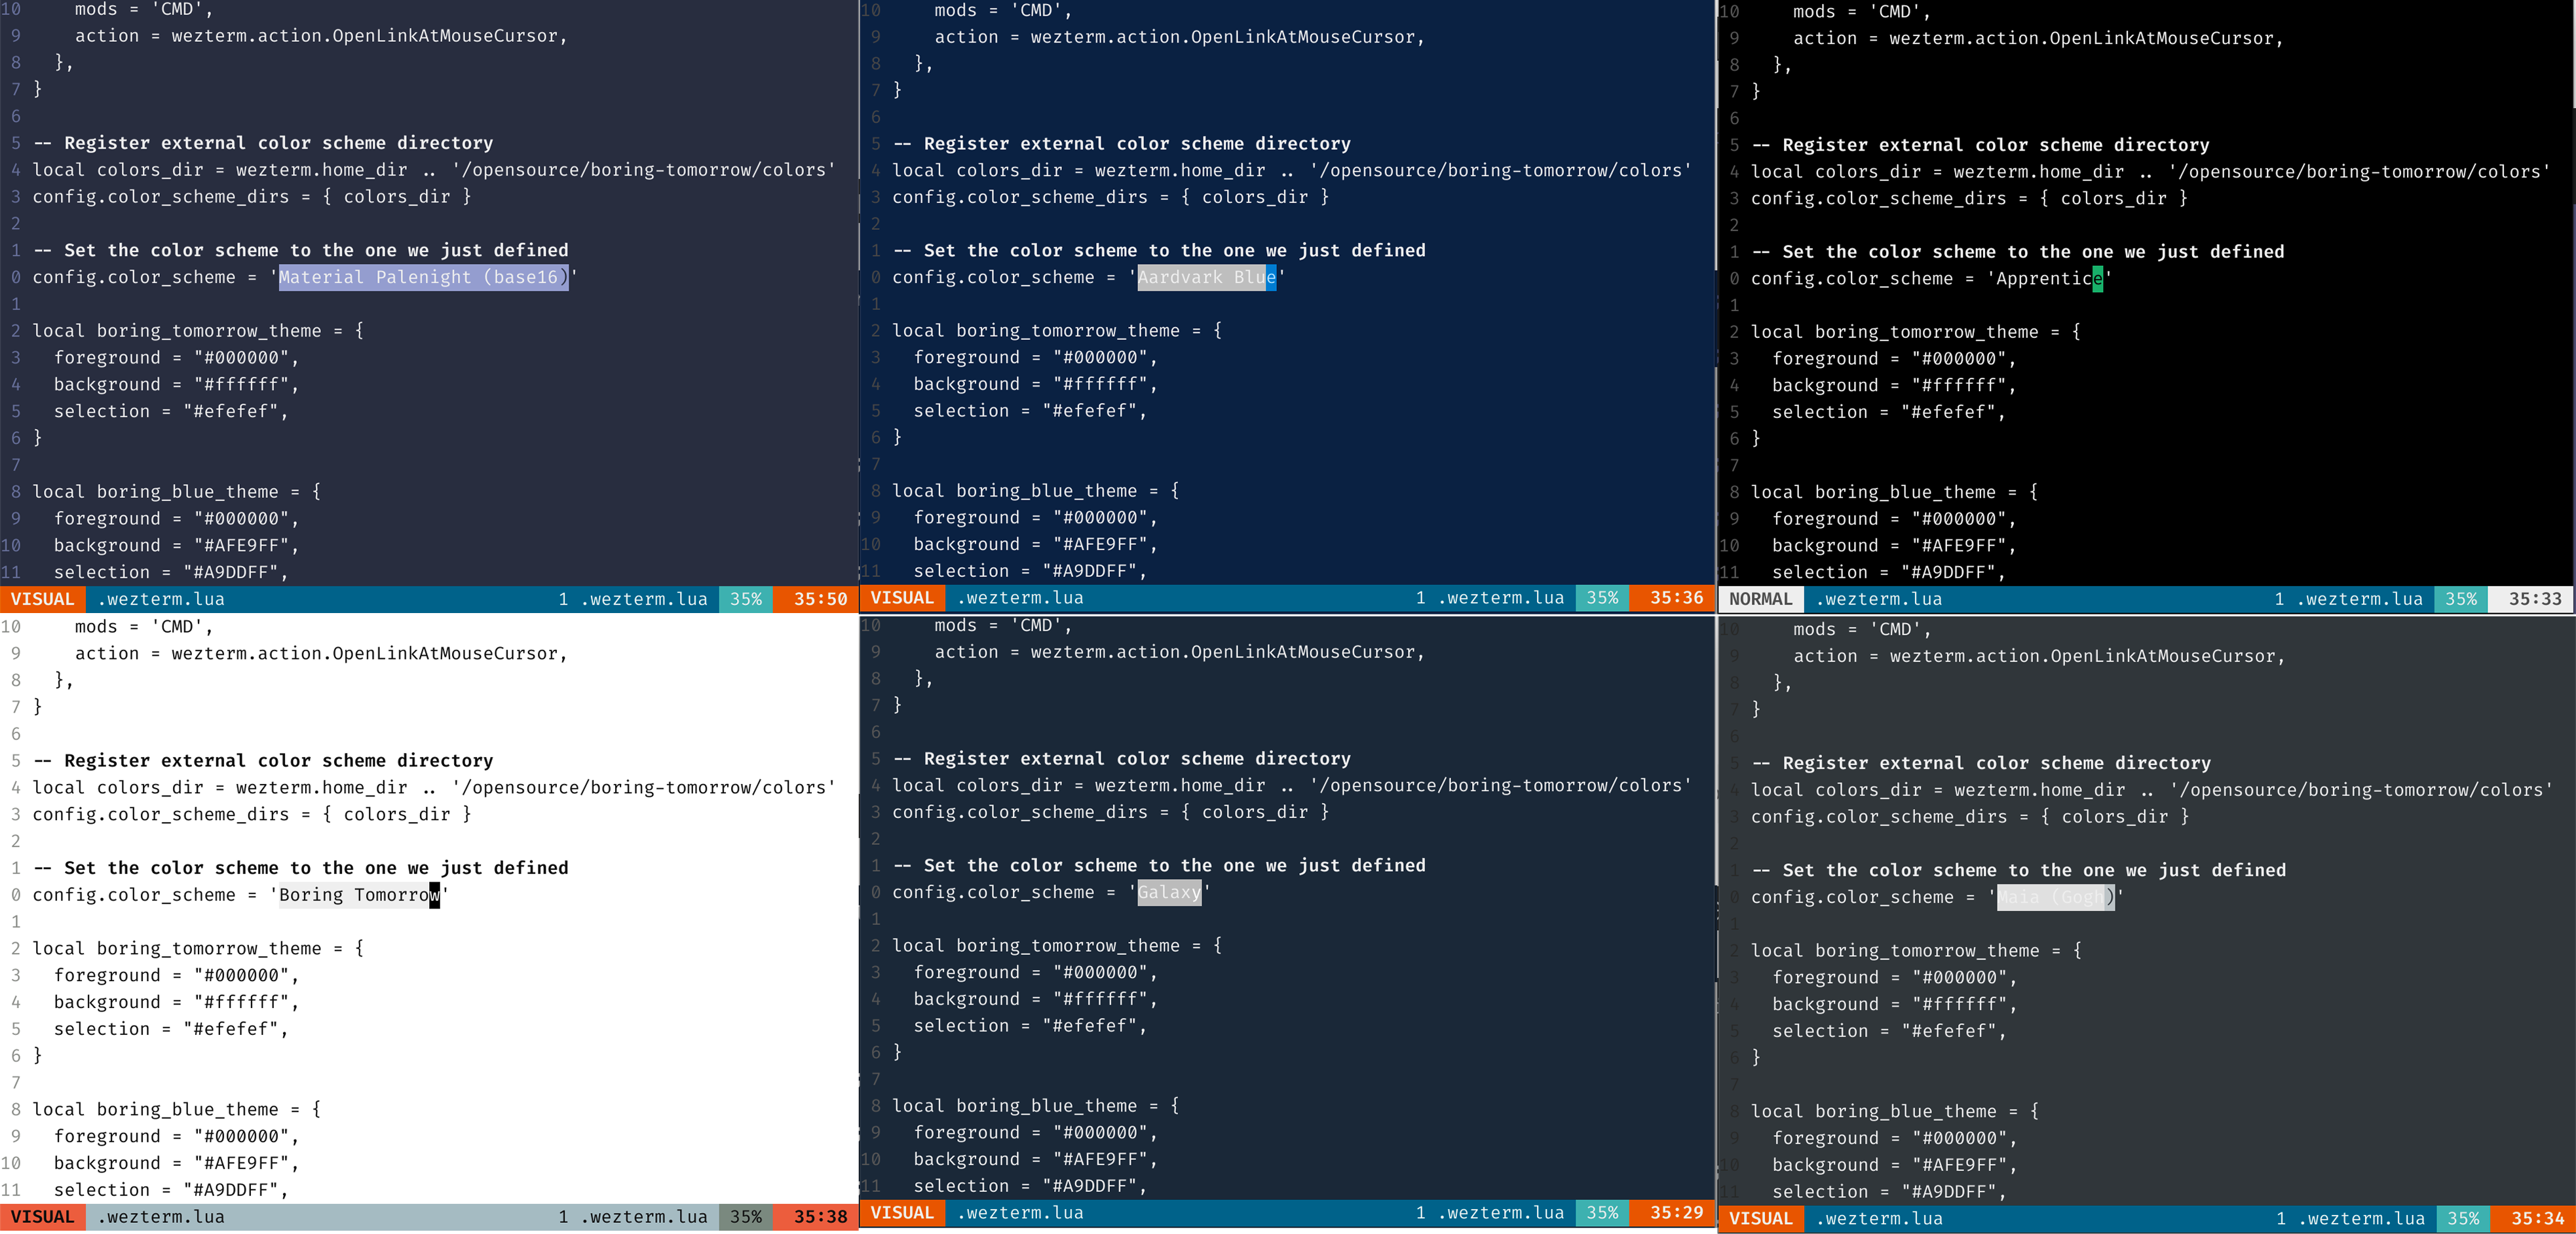Click the NORMAL mode indicator
This screenshot has width=2576, height=1234.
click(x=1760, y=599)
